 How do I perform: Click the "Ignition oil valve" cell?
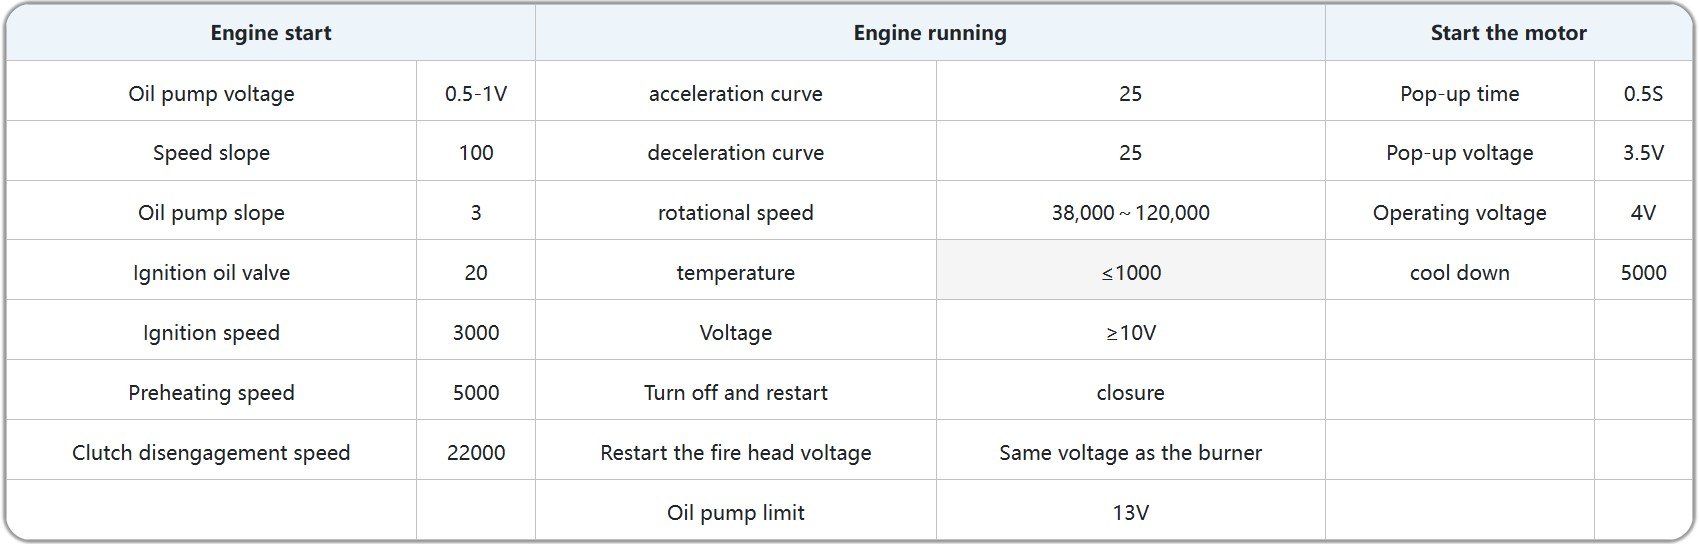[x=211, y=273]
